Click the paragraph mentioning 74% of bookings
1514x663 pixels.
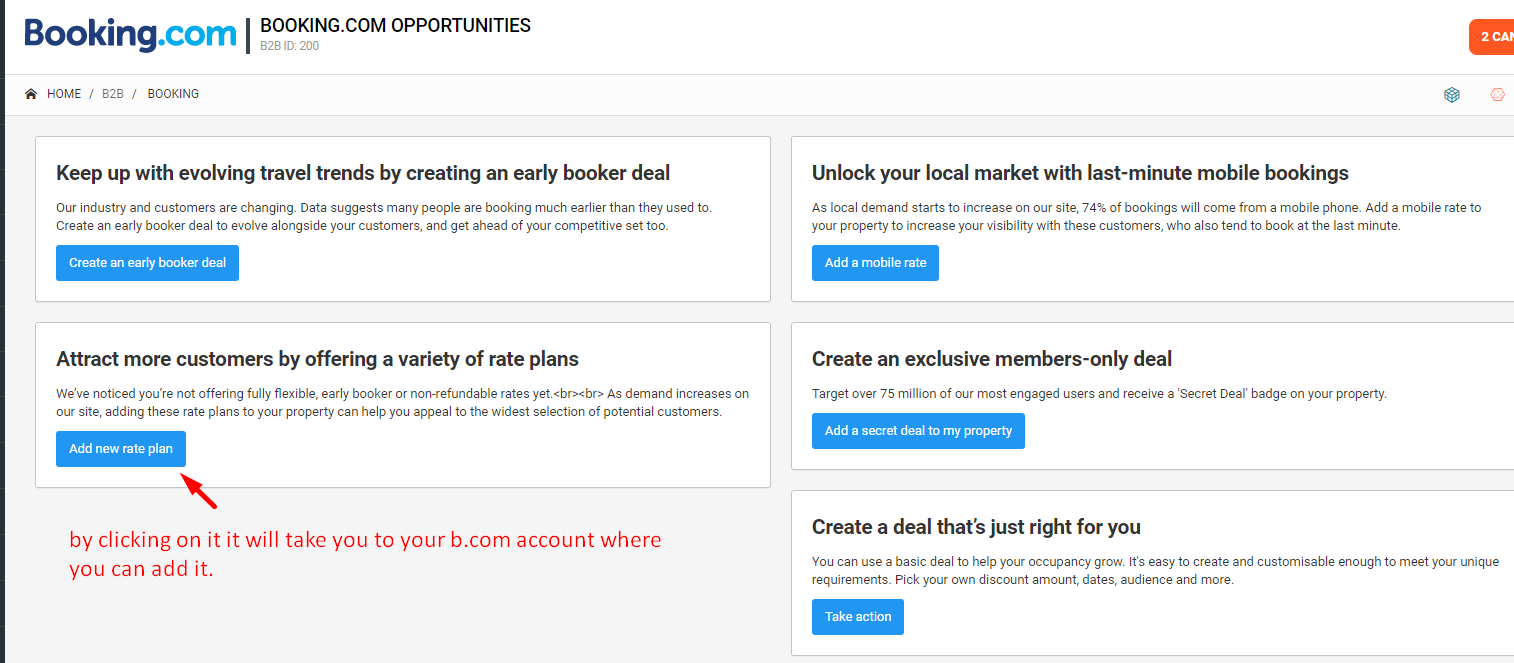[x=1147, y=217]
